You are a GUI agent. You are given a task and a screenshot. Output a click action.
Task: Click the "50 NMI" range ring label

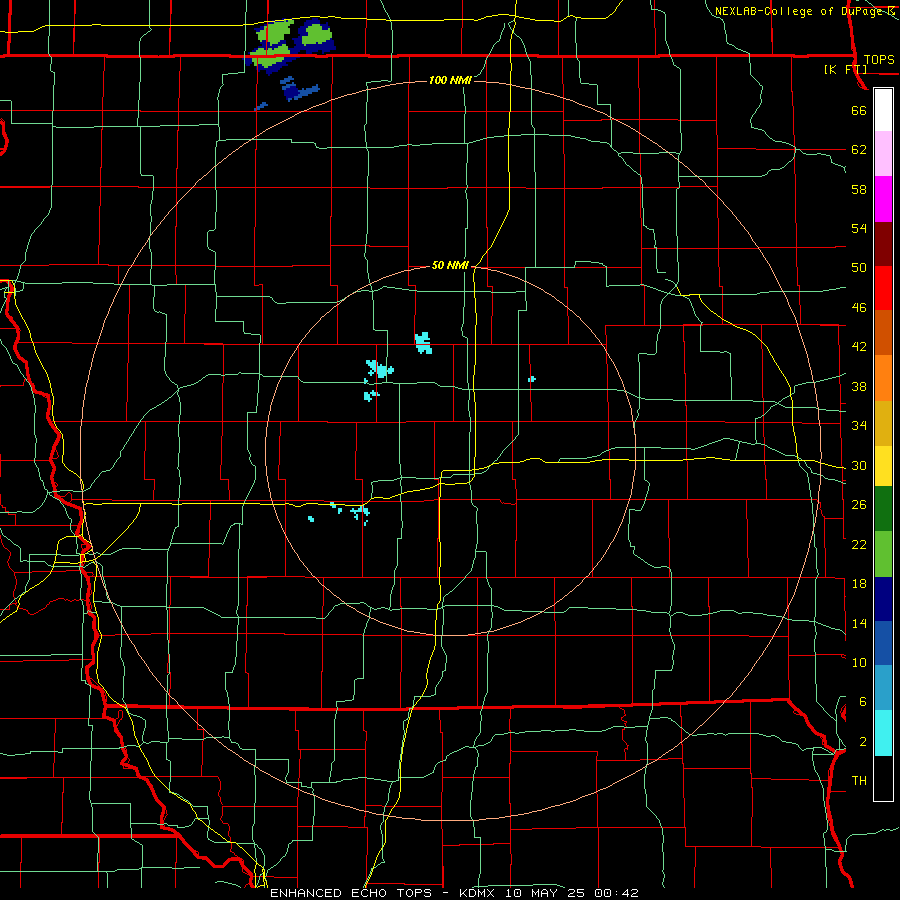pyautogui.click(x=451, y=265)
